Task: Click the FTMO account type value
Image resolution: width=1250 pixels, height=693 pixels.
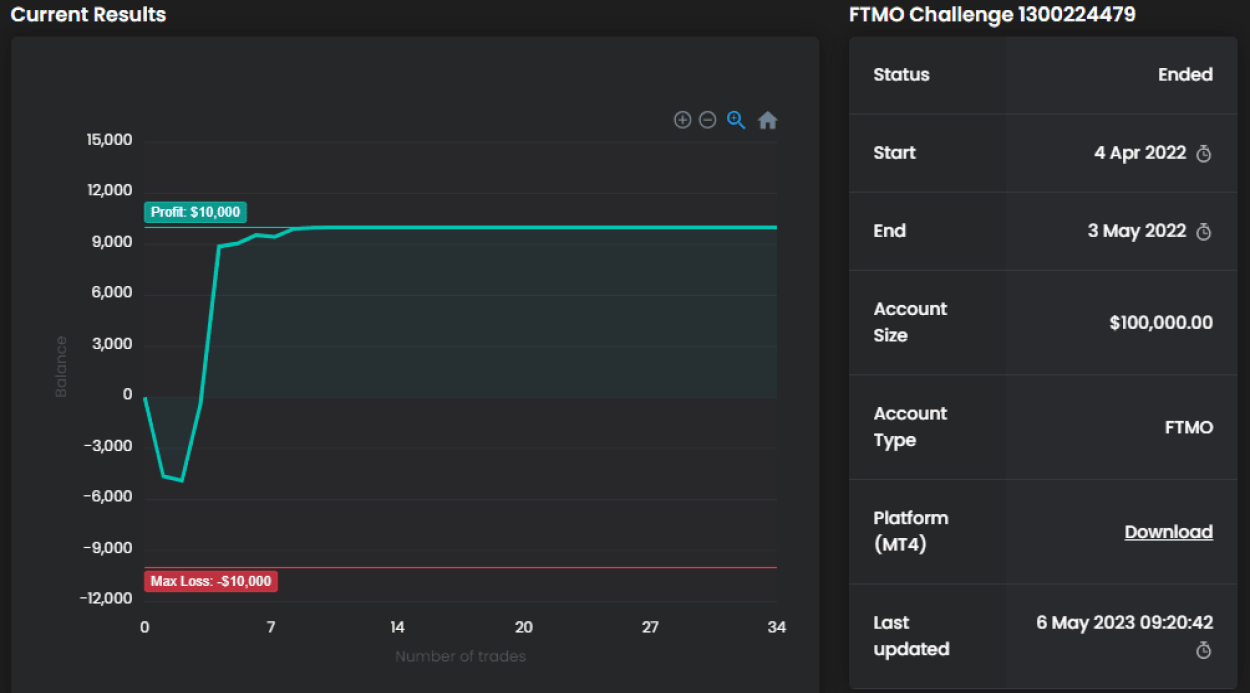Action: pyautogui.click(x=1188, y=427)
